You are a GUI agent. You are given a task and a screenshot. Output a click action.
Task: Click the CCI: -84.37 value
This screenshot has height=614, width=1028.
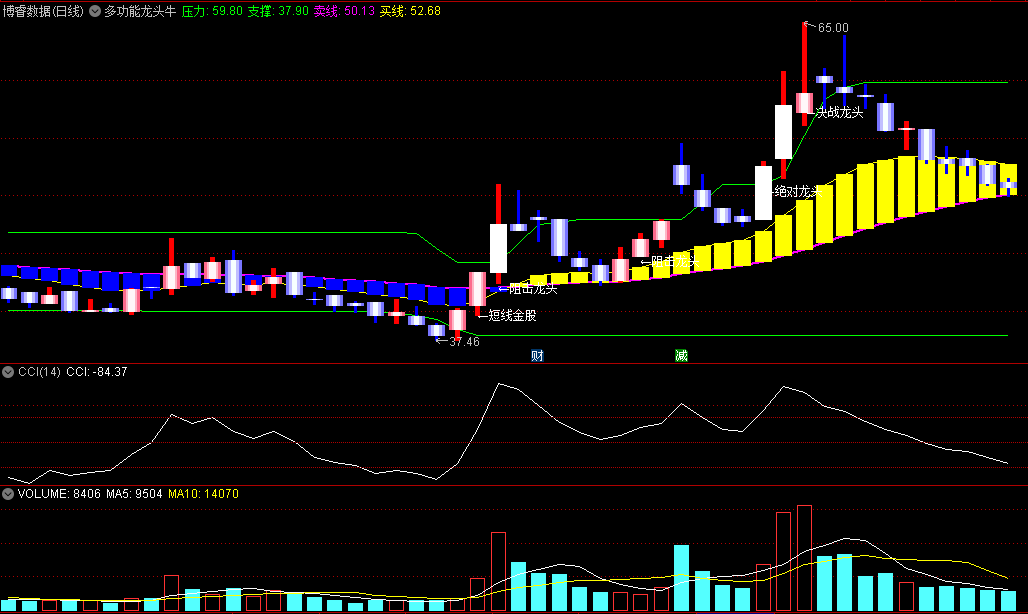coord(97,372)
